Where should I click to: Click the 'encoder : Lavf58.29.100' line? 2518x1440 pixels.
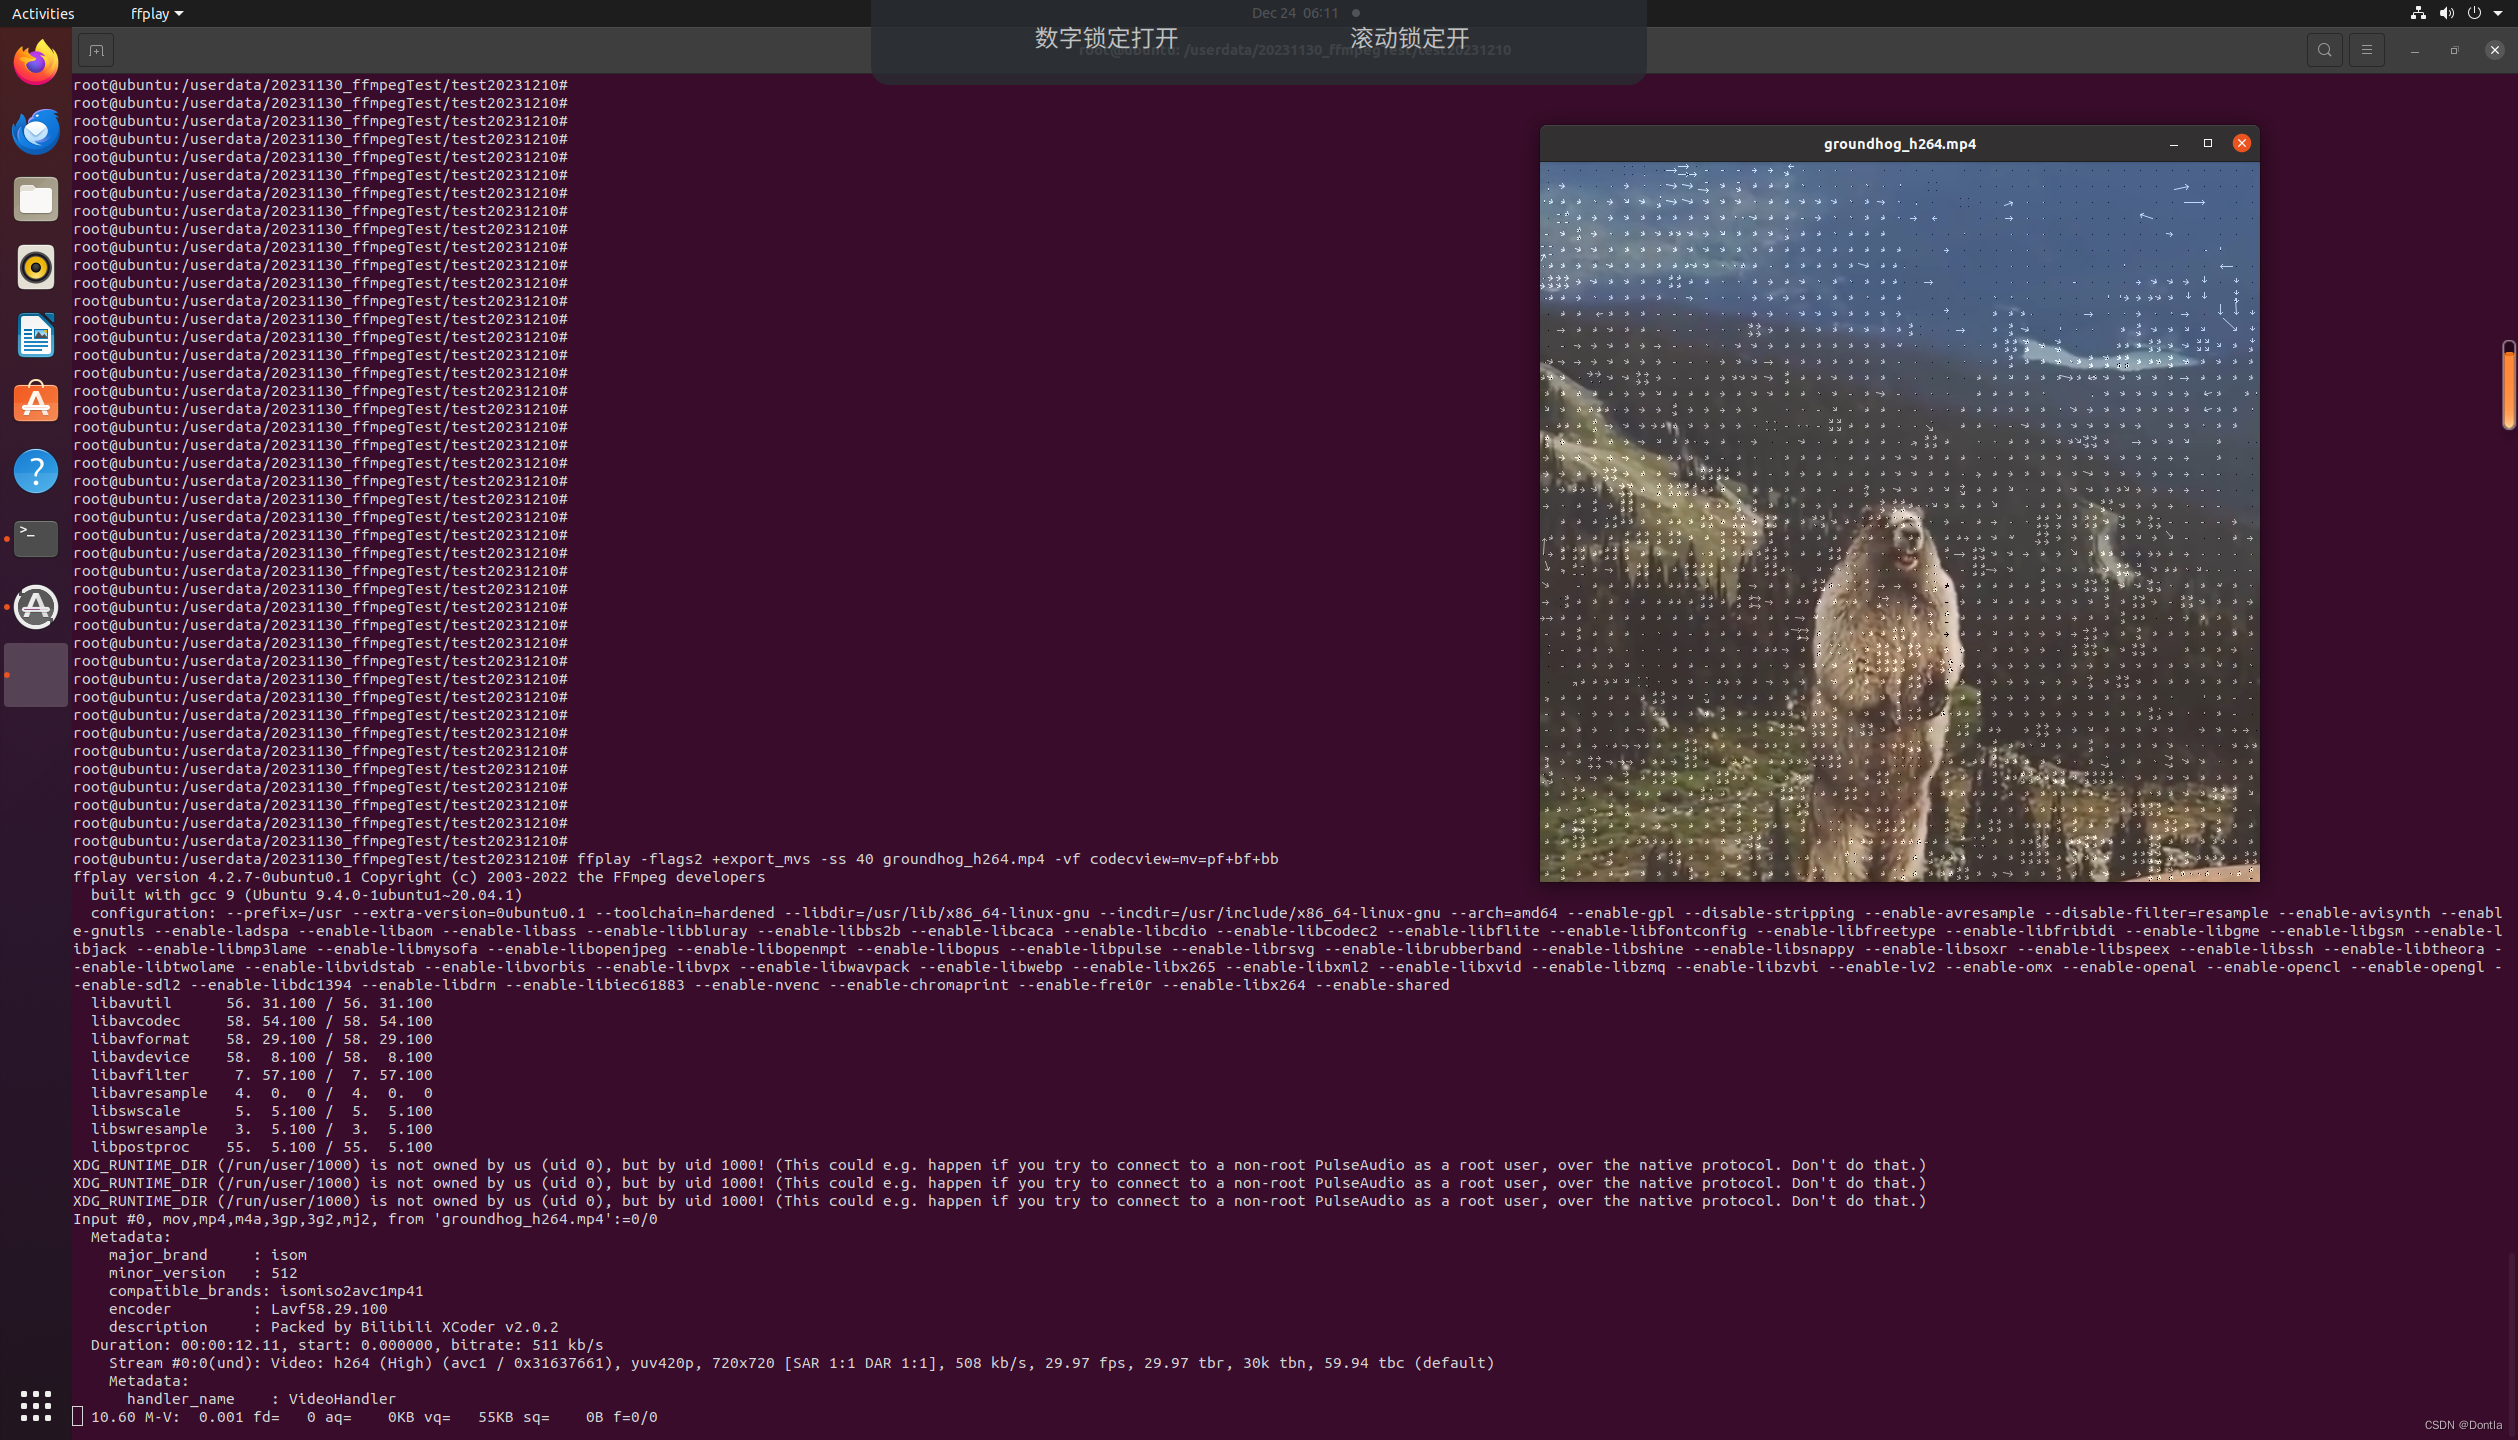pos(248,1309)
